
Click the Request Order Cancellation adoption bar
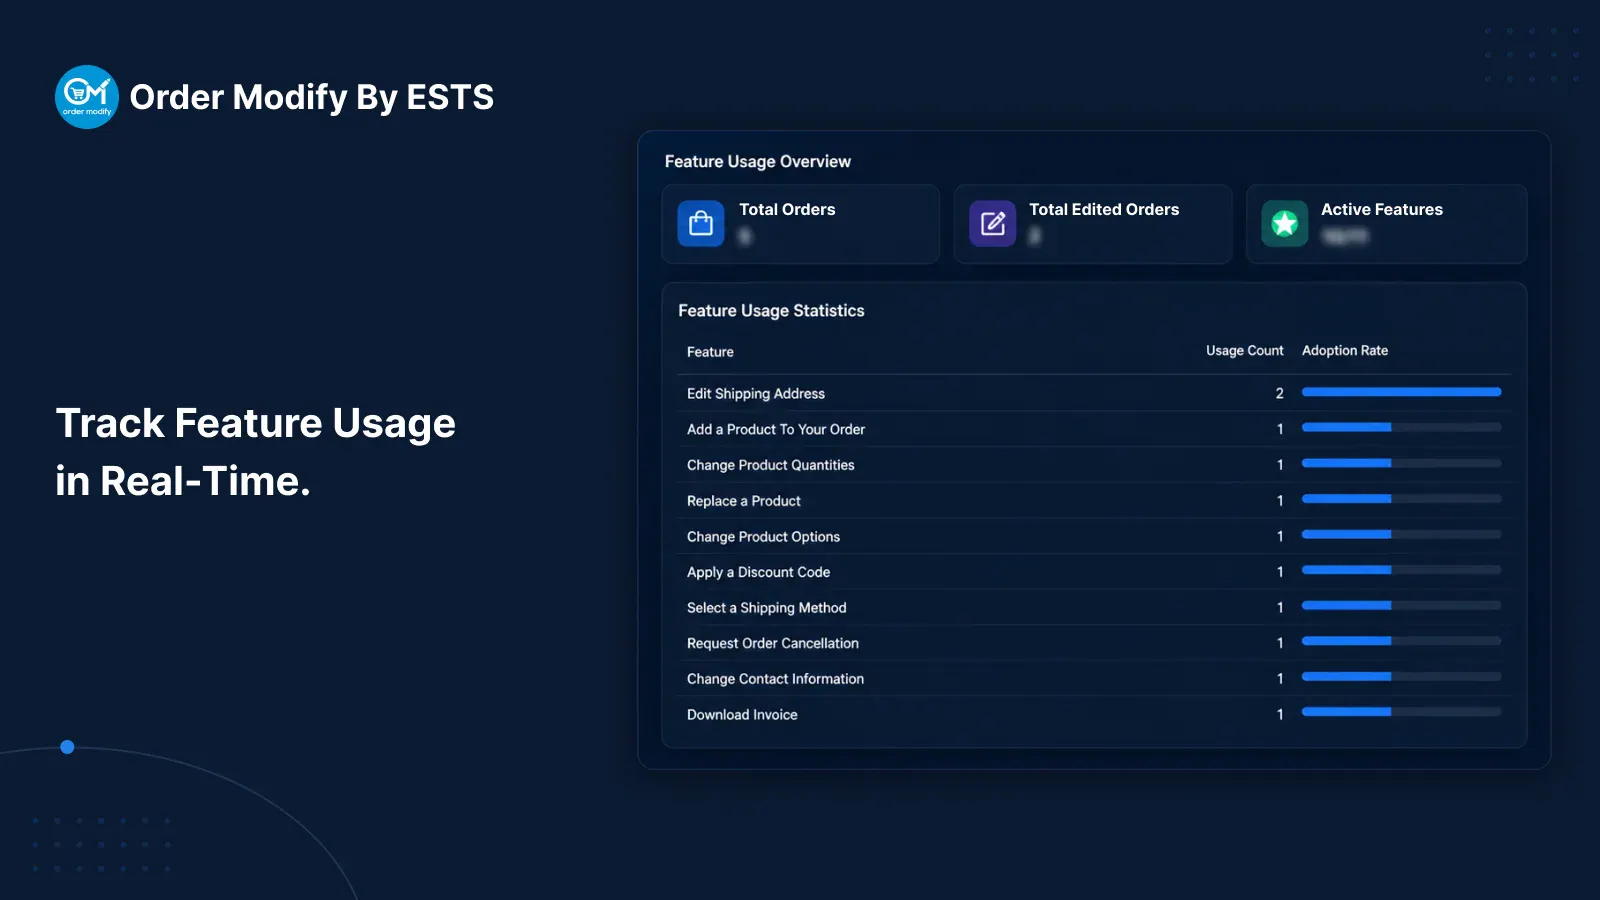1401,641
